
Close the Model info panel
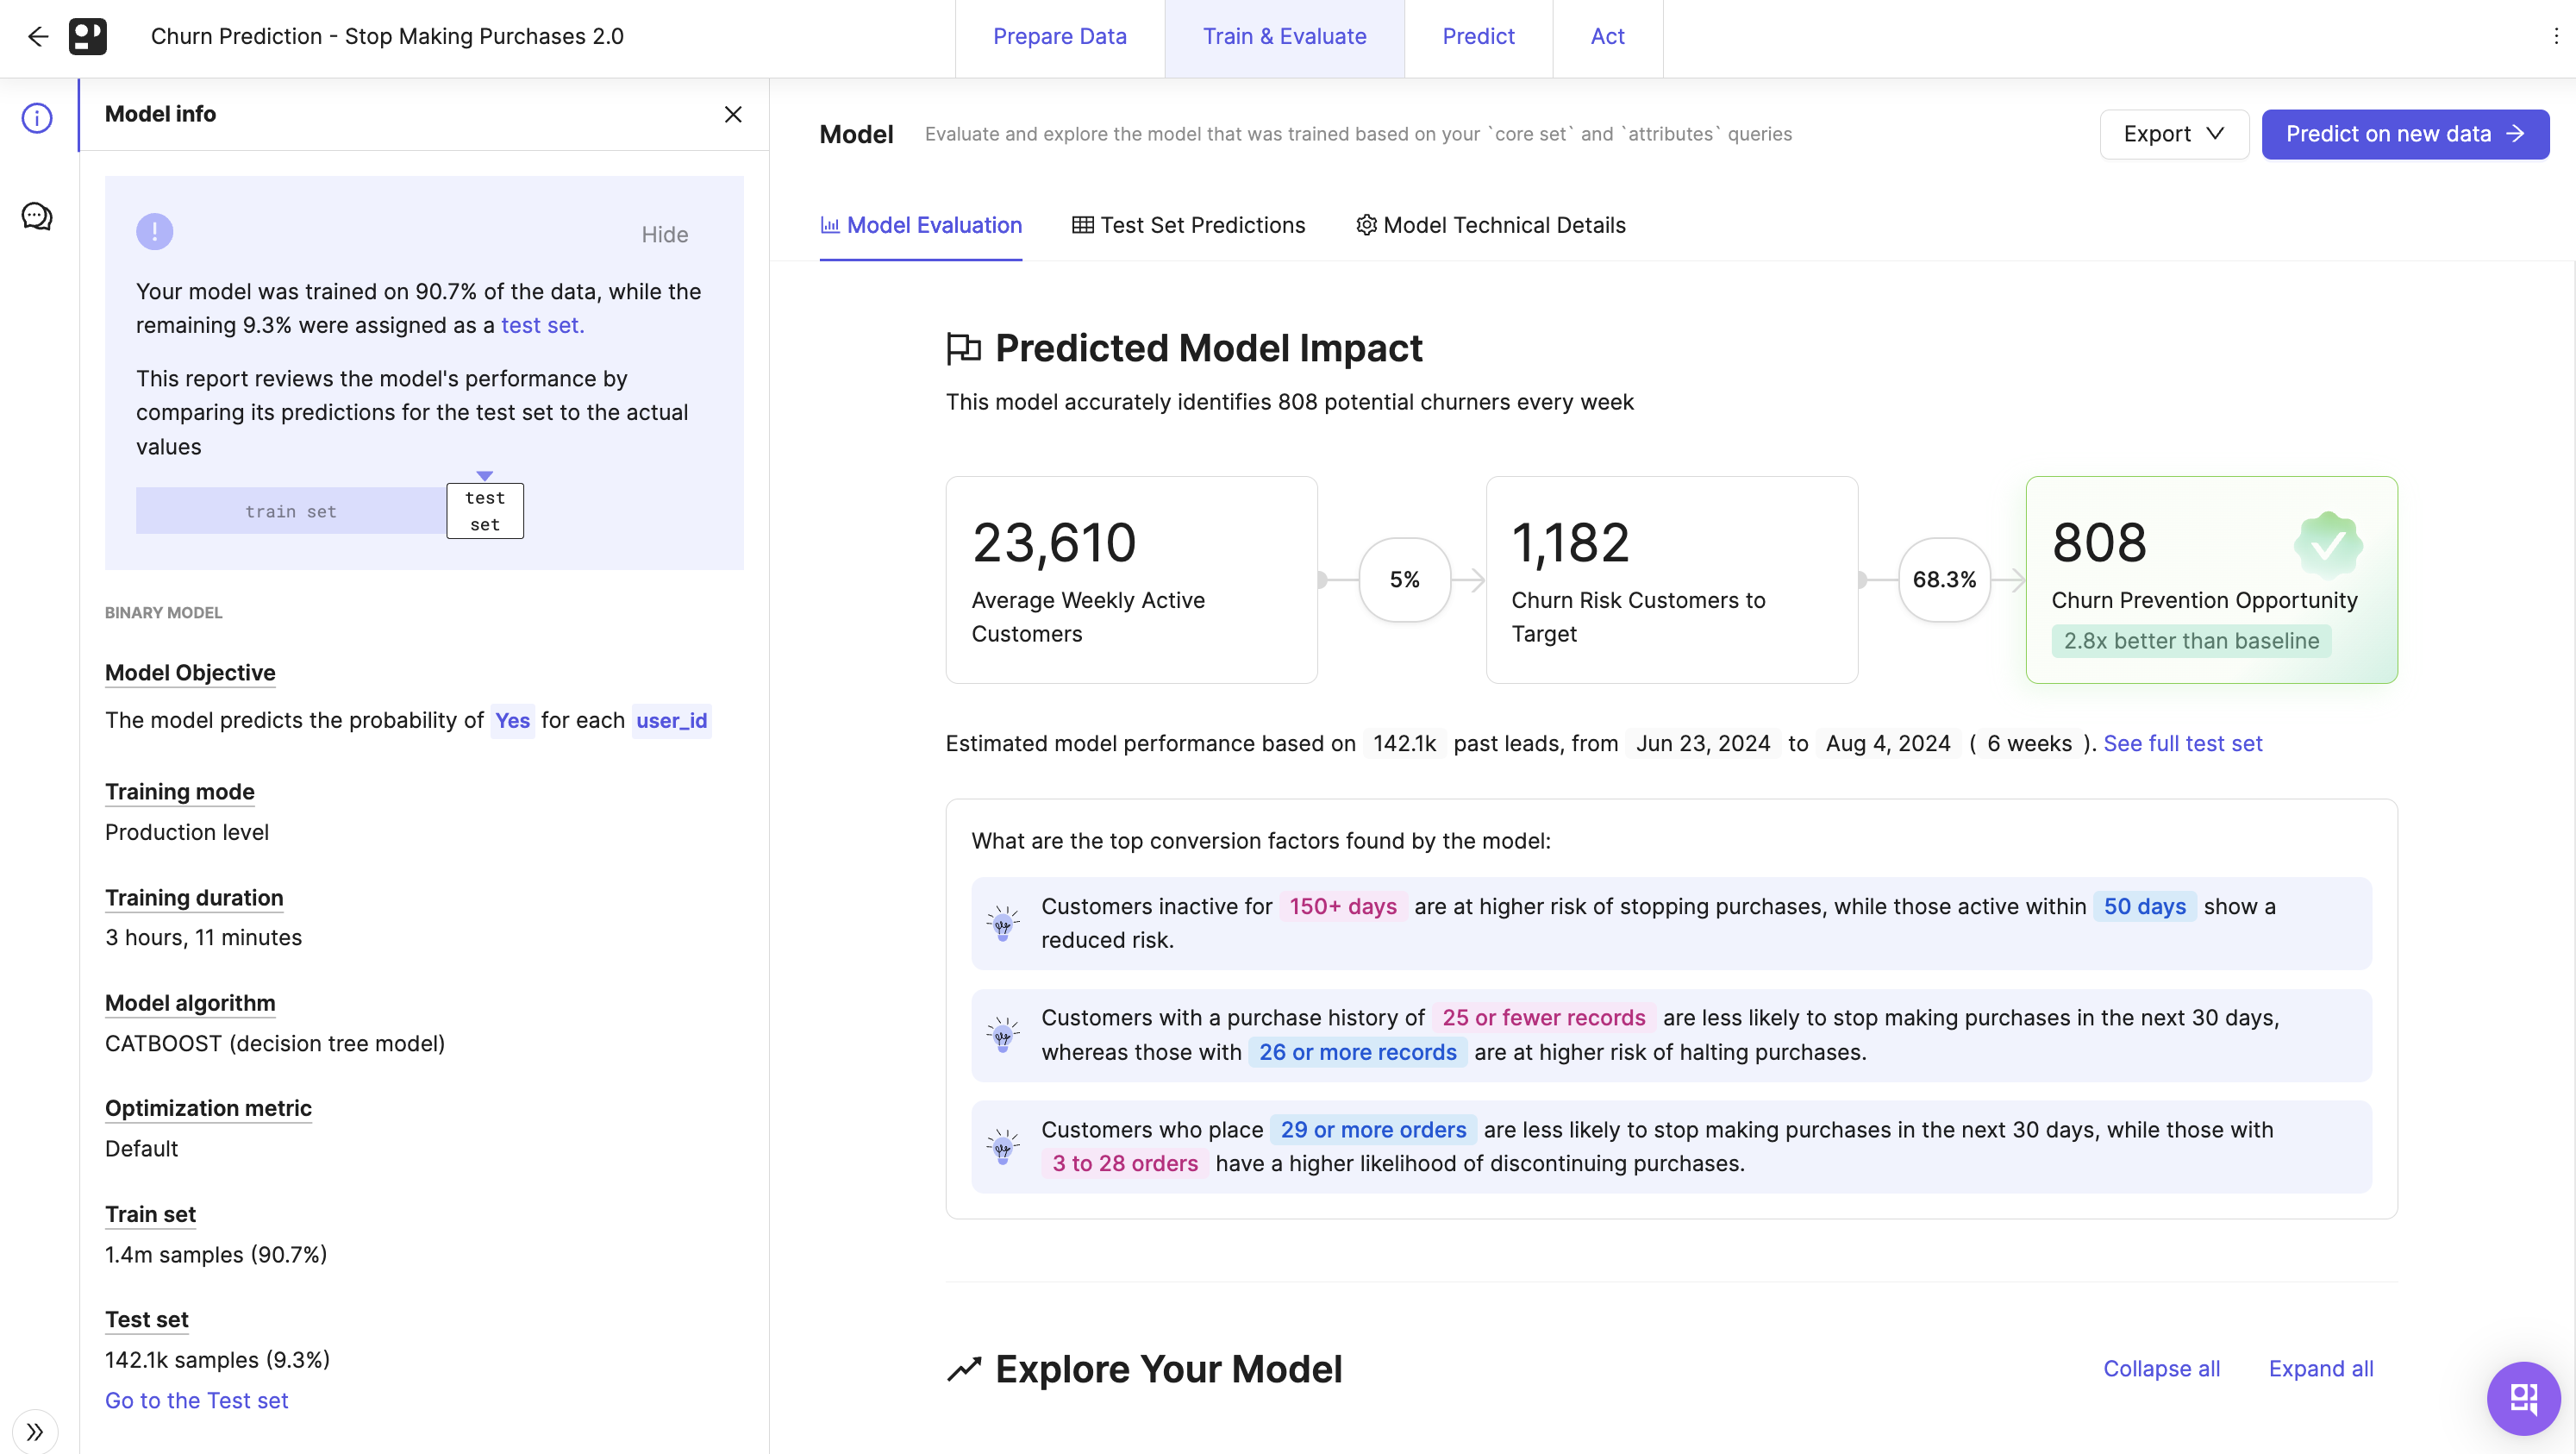click(x=733, y=115)
